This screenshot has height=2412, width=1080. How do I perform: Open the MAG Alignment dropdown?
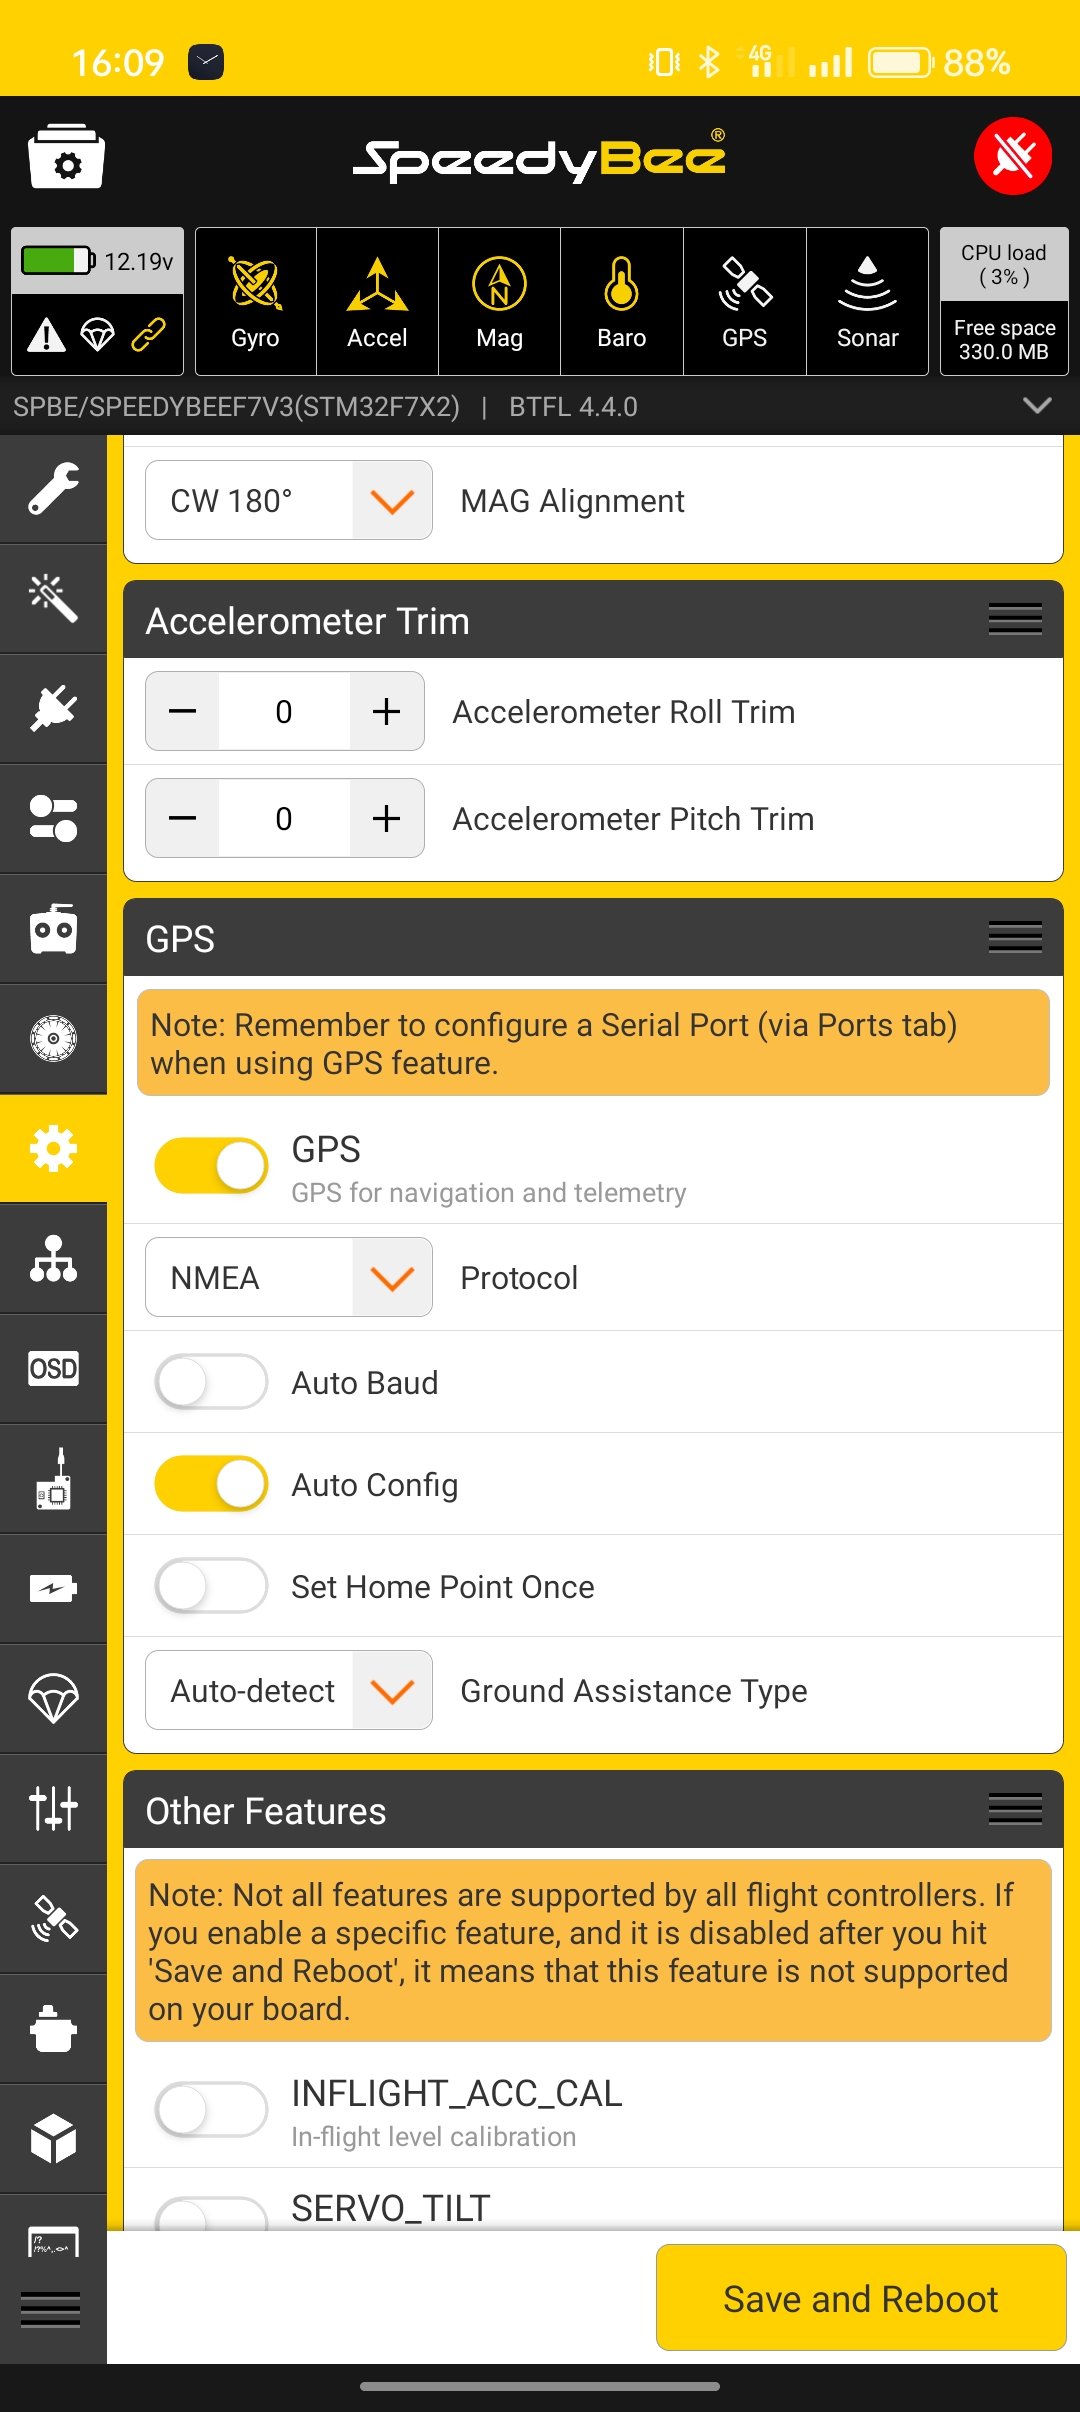tap(289, 500)
